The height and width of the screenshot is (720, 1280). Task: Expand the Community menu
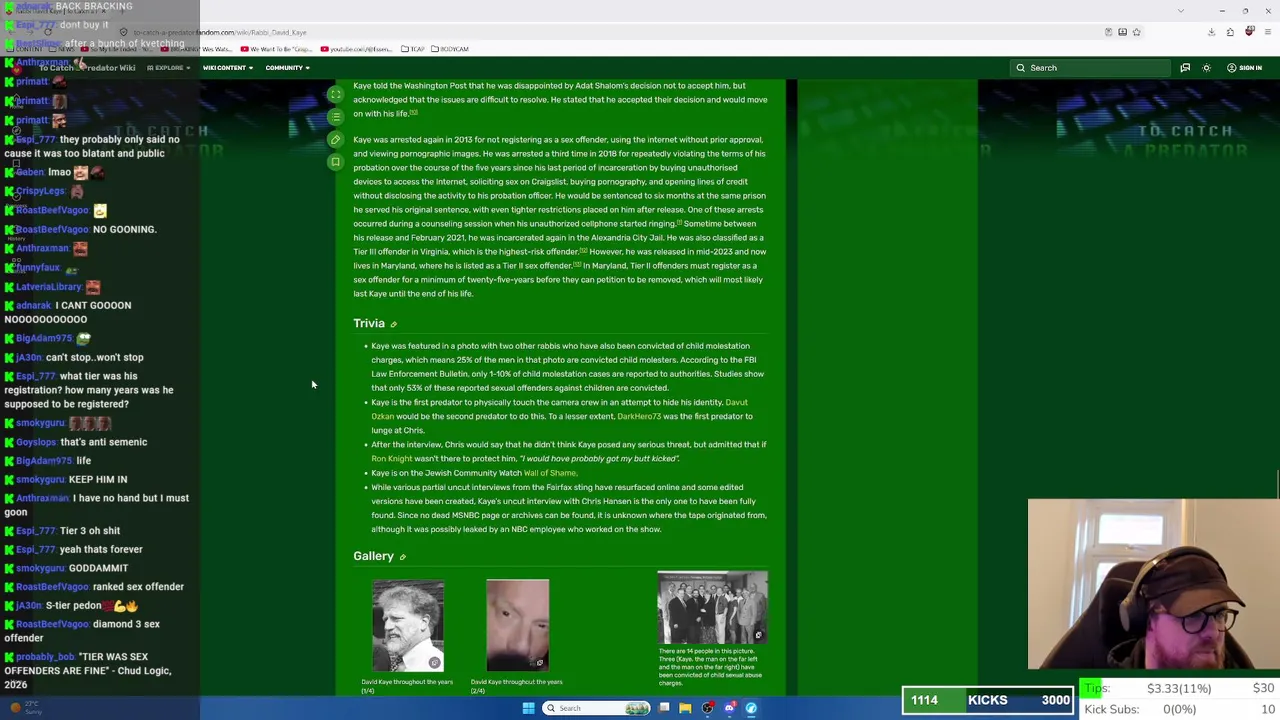coord(287,68)
